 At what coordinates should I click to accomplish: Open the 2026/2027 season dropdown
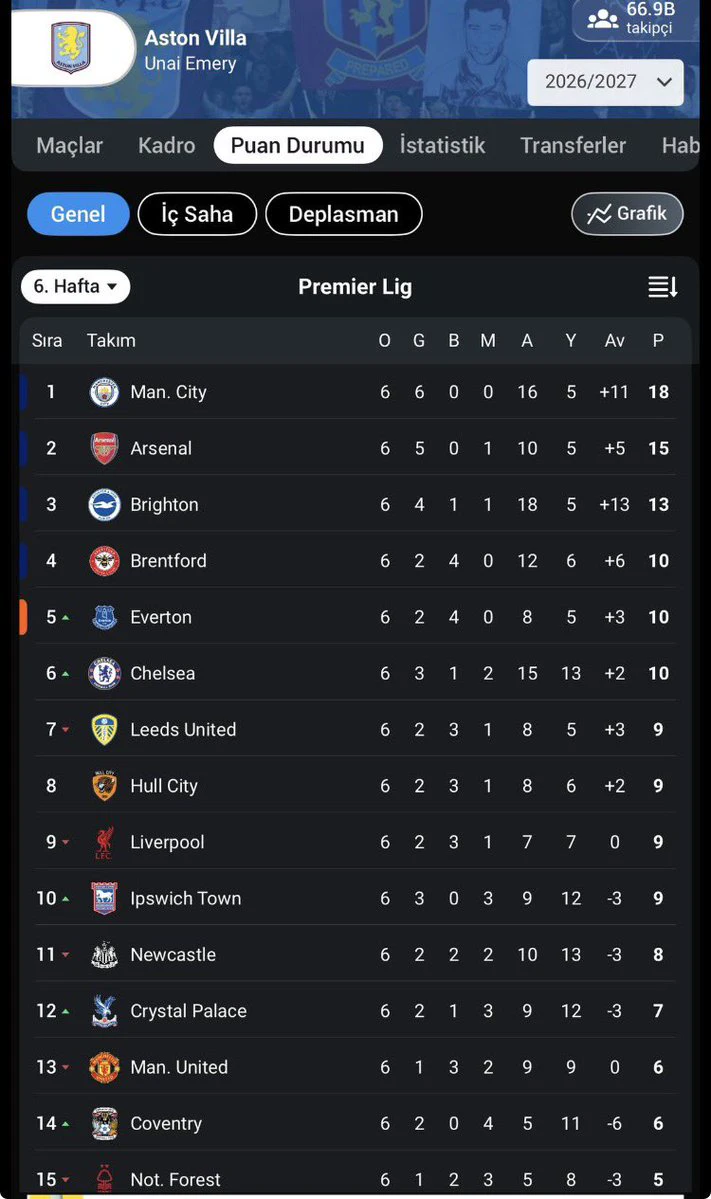click(x=605, y=82)
